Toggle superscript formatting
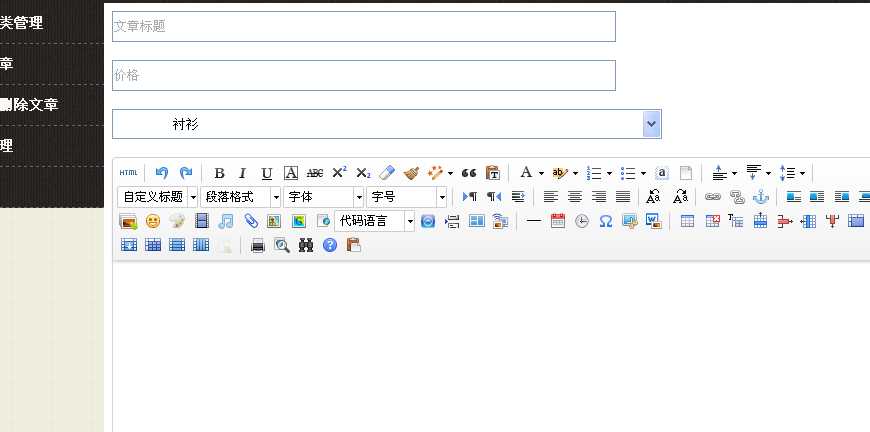Viewport: 870px width, 432px height. [x=339, y=173]
